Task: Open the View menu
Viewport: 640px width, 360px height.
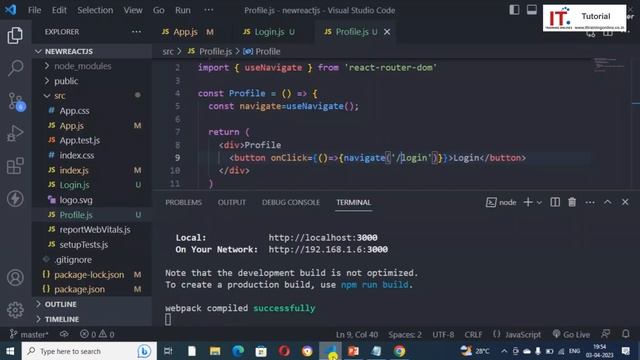Action: click(x=133, y=10)
